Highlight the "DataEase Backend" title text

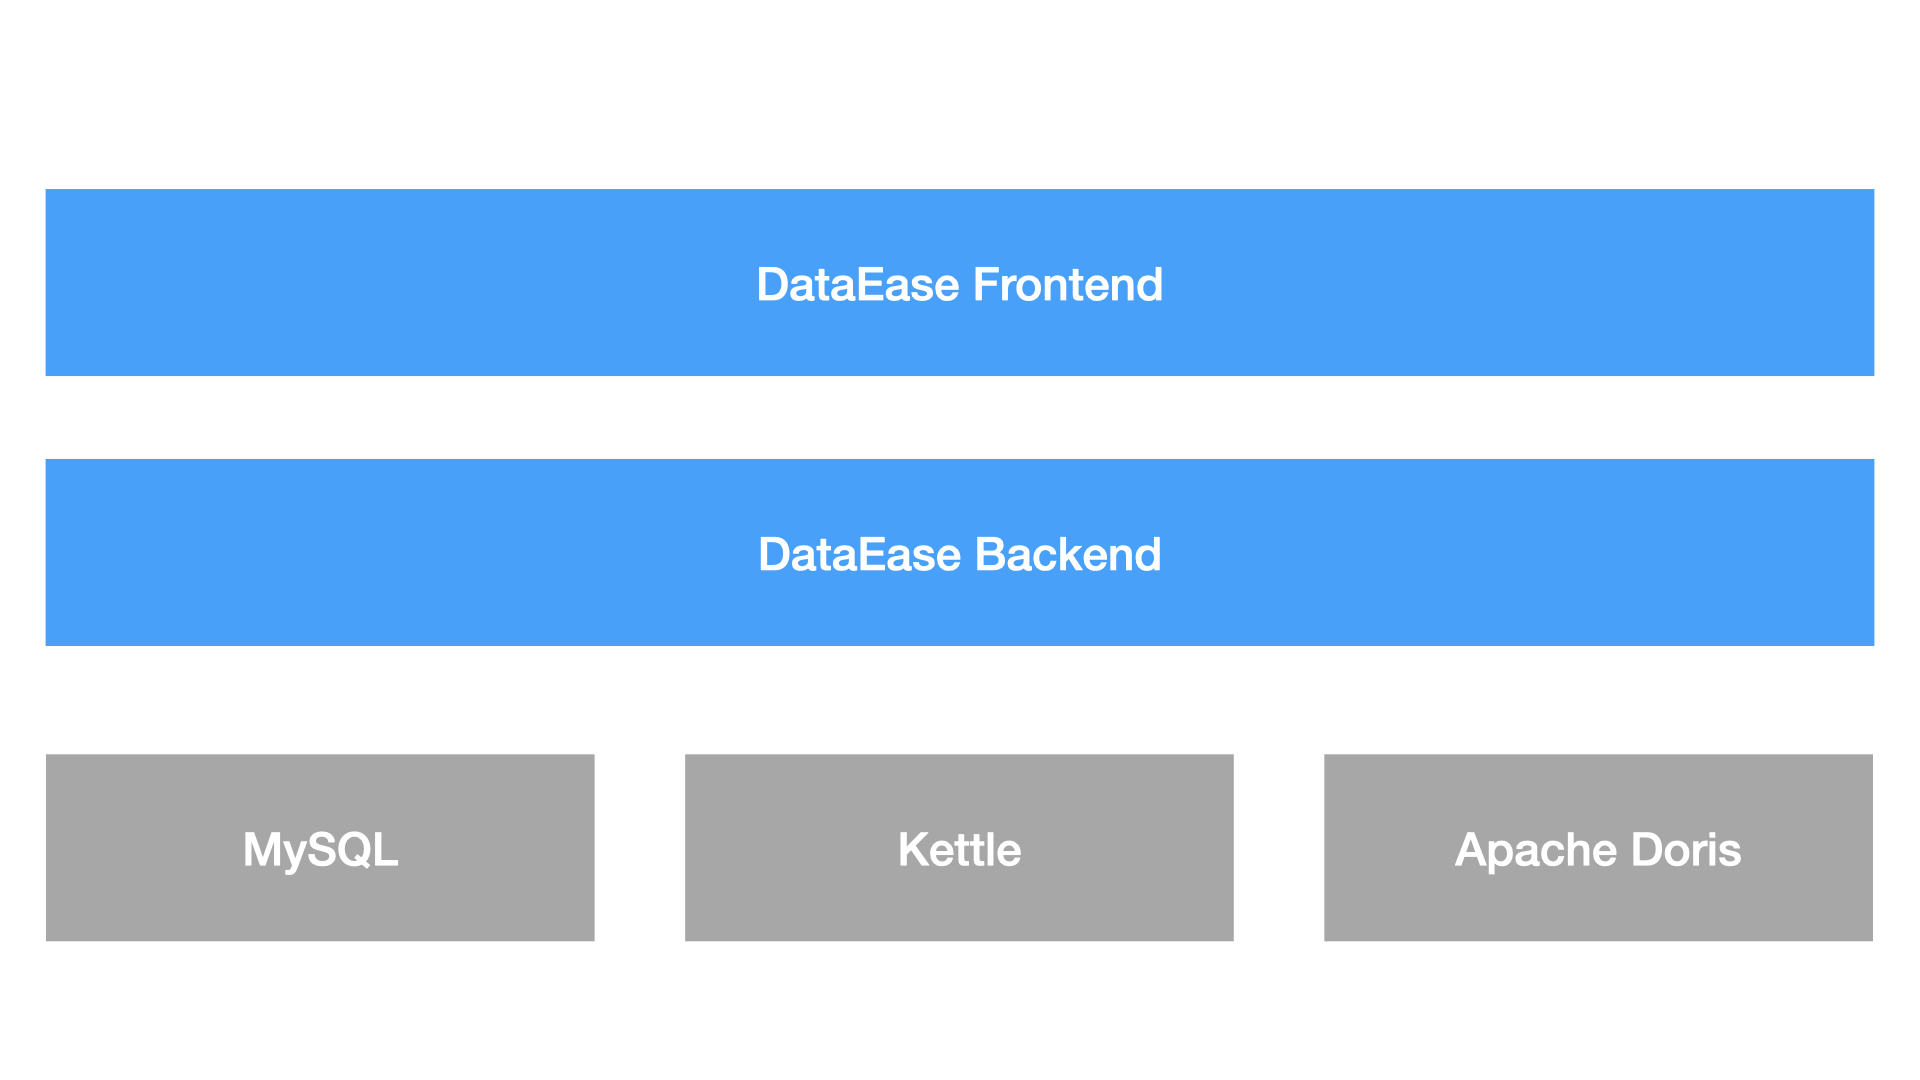[959, 555]
